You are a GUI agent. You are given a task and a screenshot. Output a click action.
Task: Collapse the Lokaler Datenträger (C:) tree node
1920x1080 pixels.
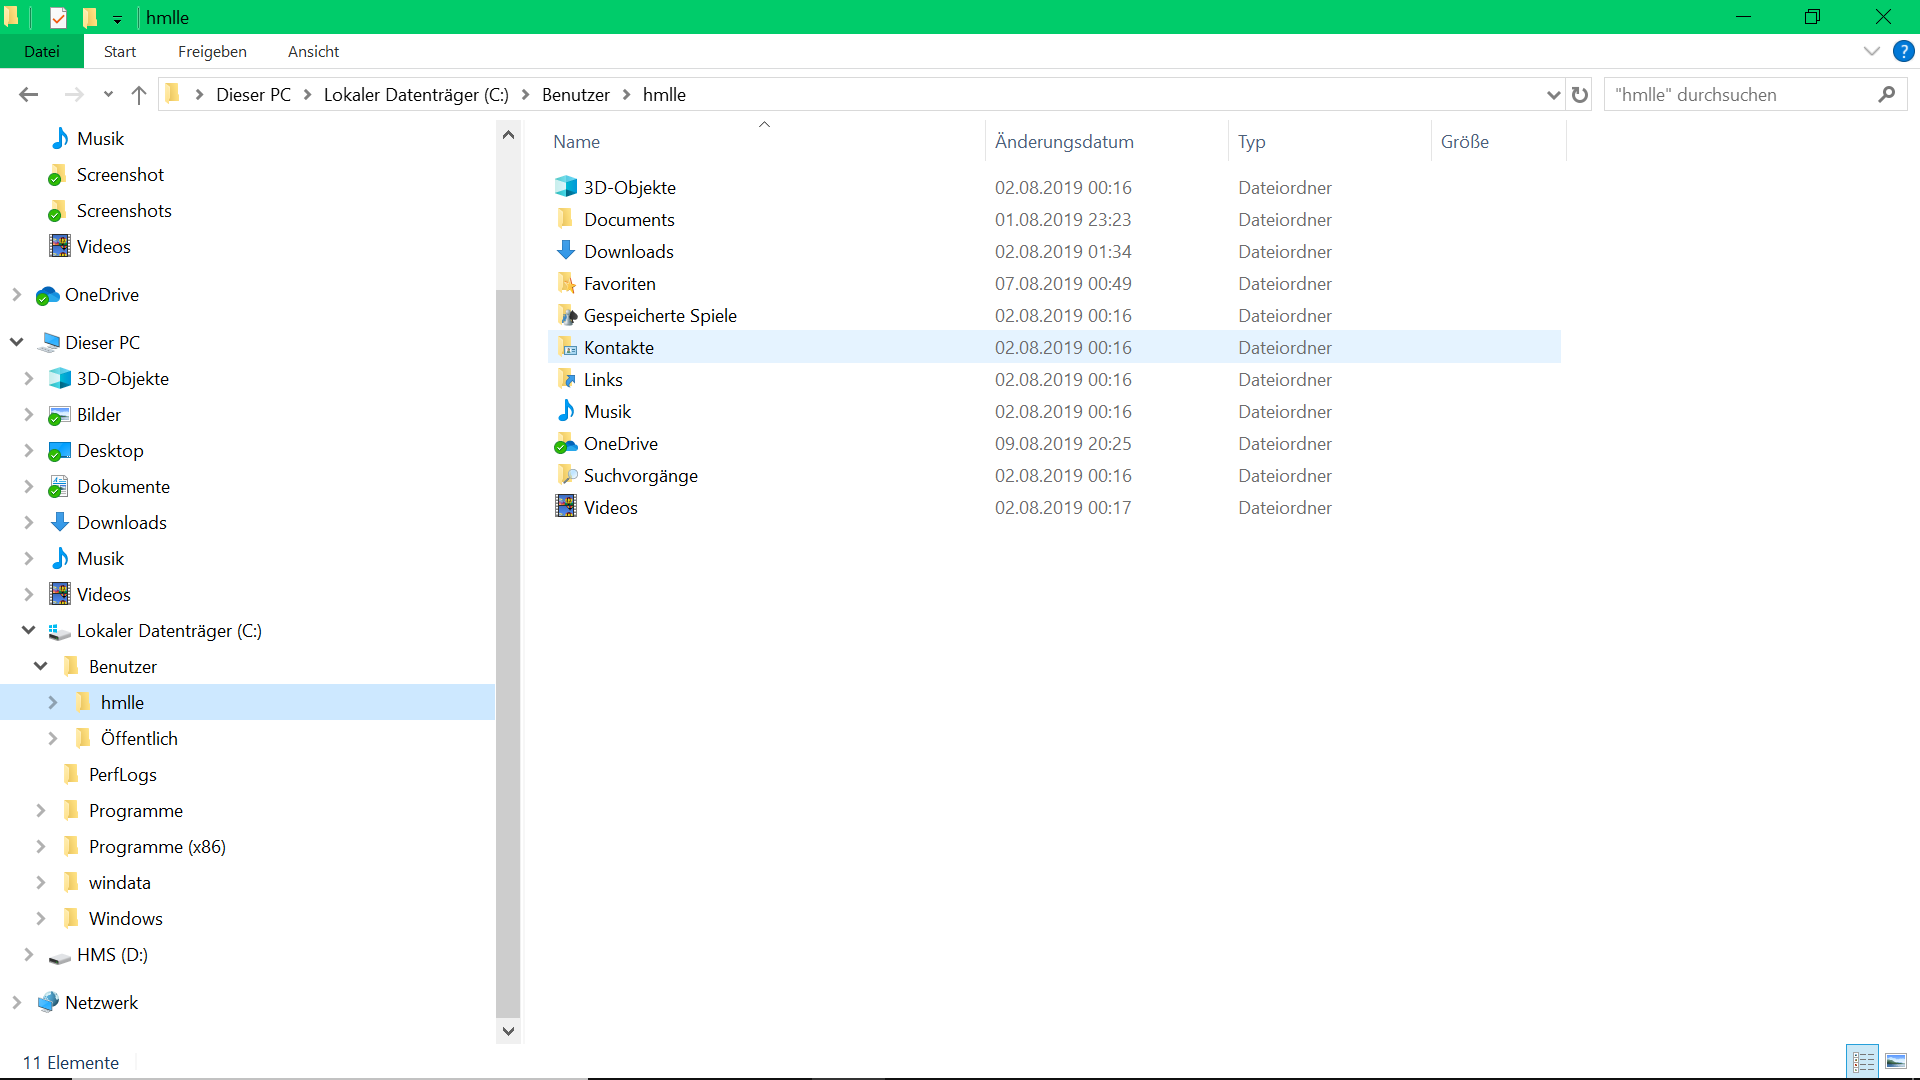(x=28, y=630)
